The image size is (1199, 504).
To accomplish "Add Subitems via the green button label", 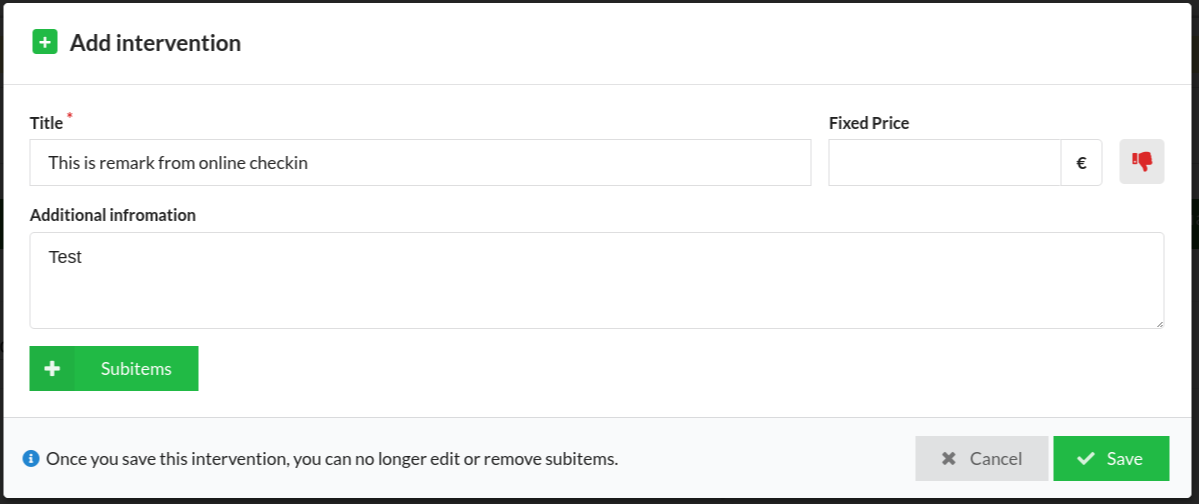I will [x=136, y=369].
